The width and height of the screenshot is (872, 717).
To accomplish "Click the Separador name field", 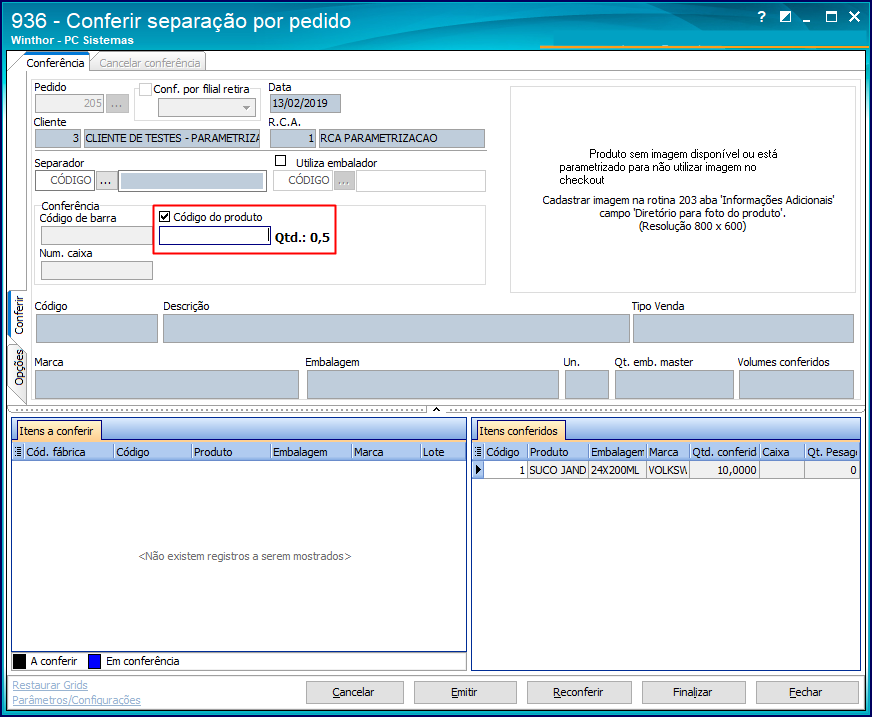I will [192, 180].
